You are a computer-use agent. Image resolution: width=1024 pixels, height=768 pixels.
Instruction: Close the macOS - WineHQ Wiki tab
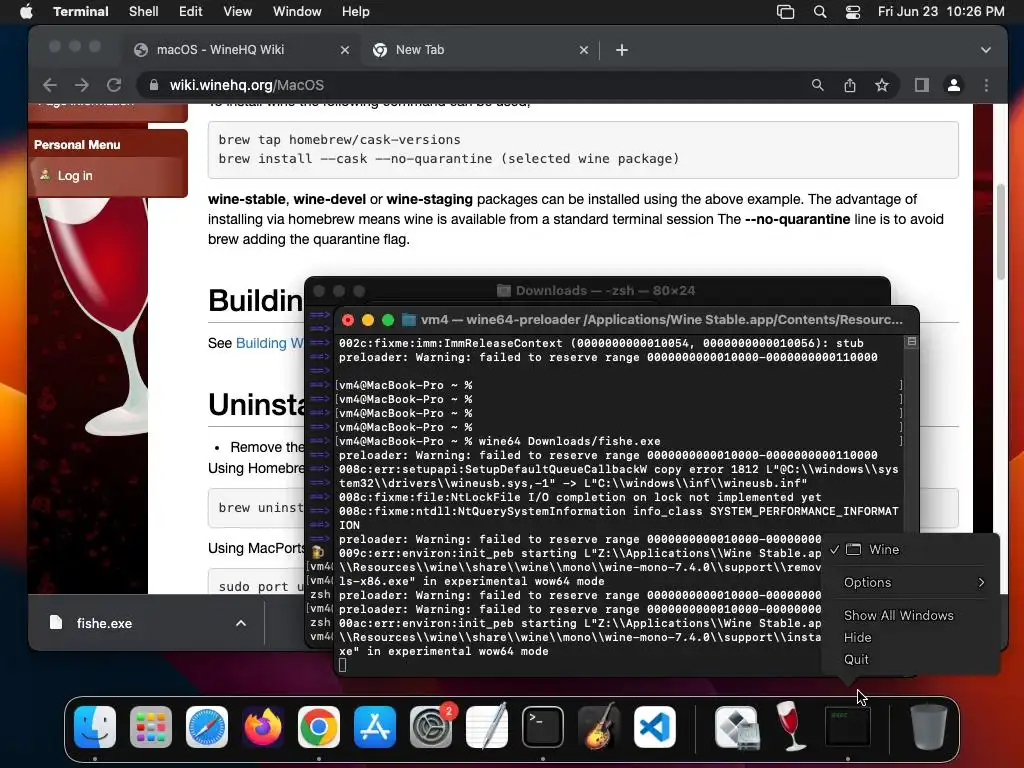345,50
